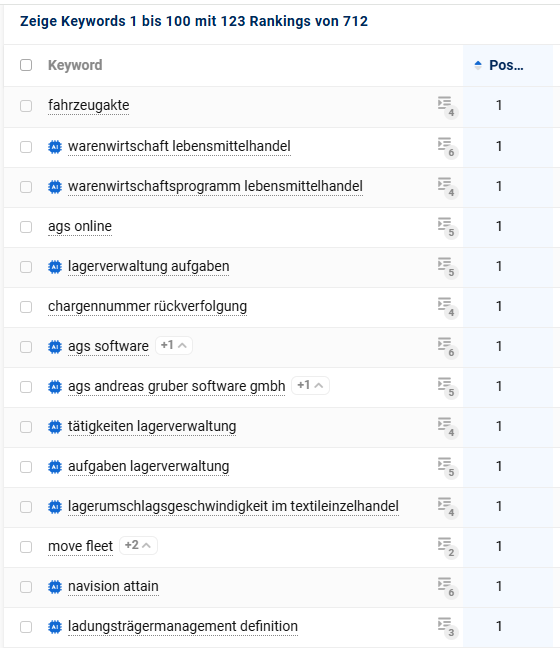This screenshot has width=560, height=648.
Task: Check the ladungsträgermanagement definition row checkbox
Action: pyautogui.click(x=26, y=627)
